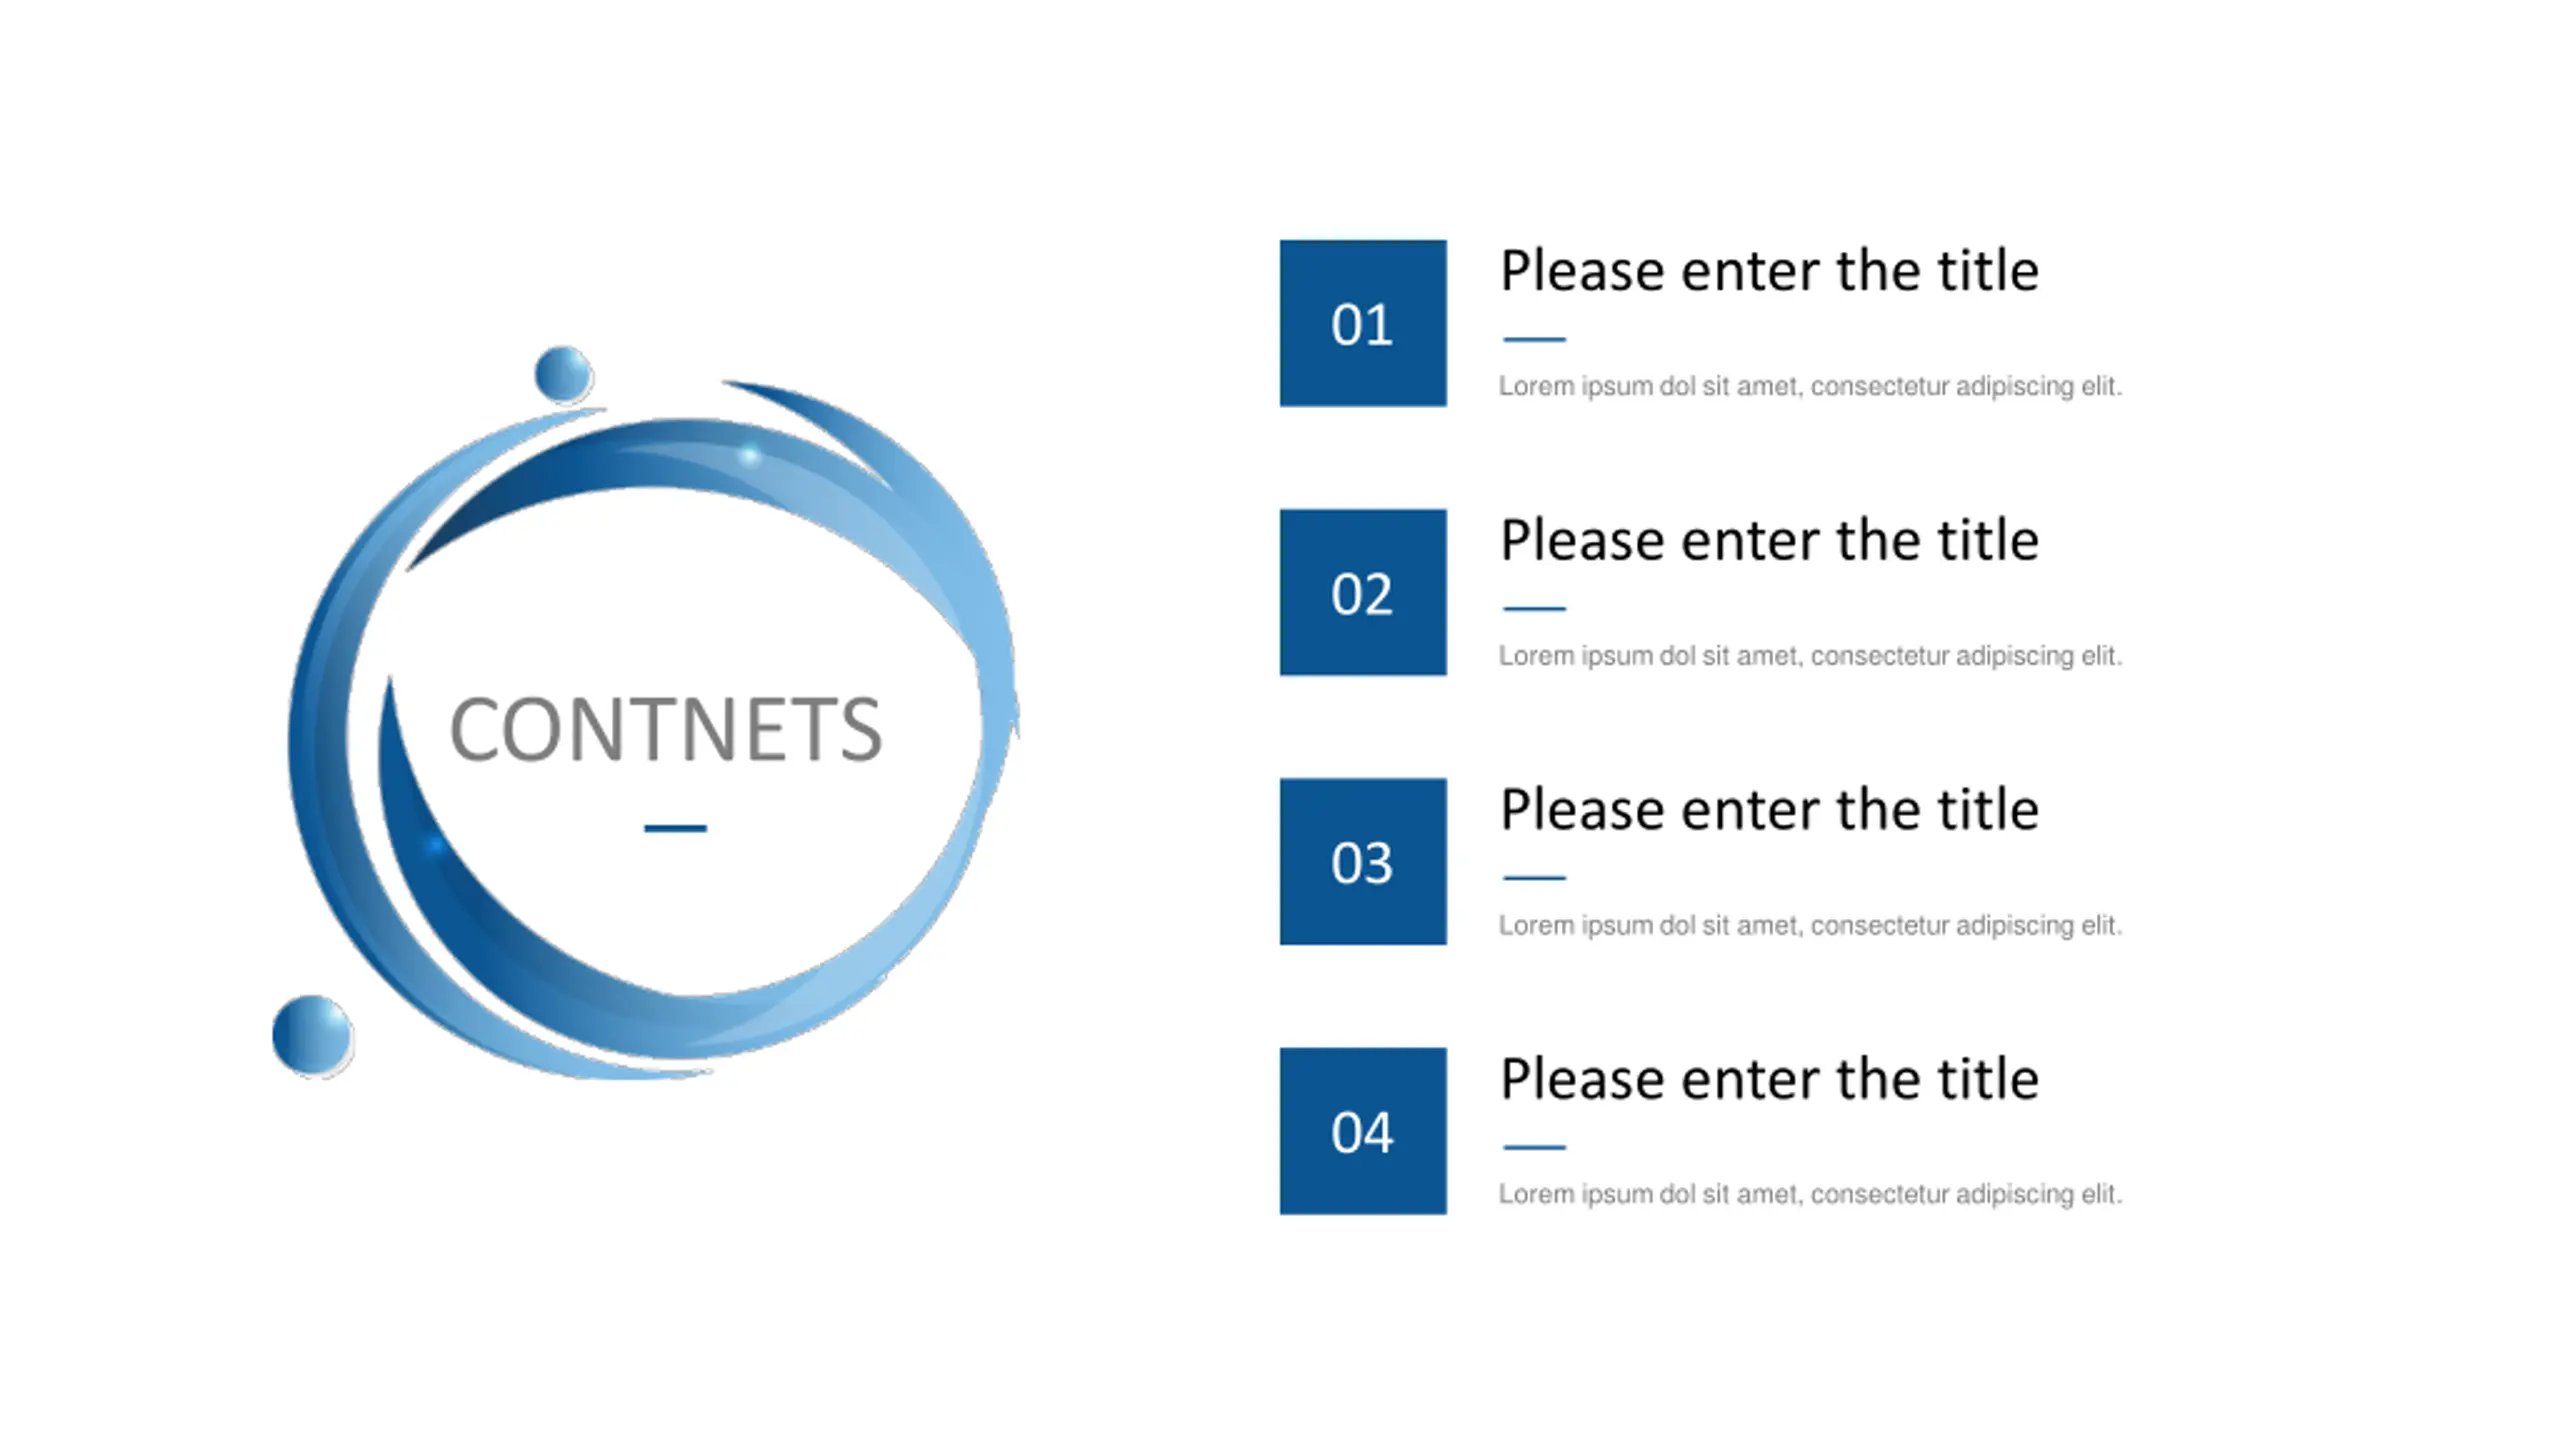2560x1440 pixels.
Task: Select the larger sphere below the ring
Action: (x=313, y=1036)
